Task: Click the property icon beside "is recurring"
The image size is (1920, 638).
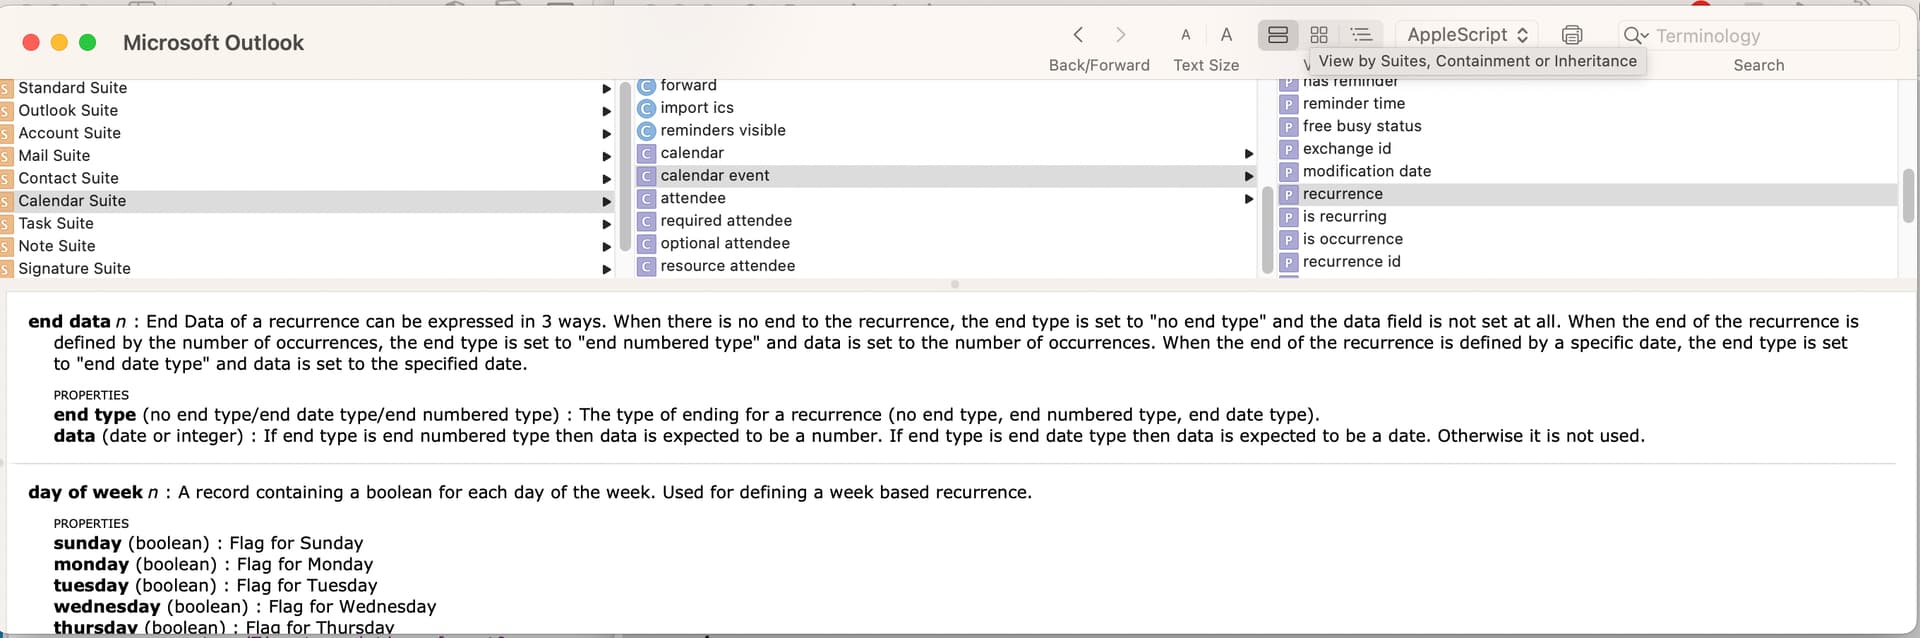Action: (1288, 217)
